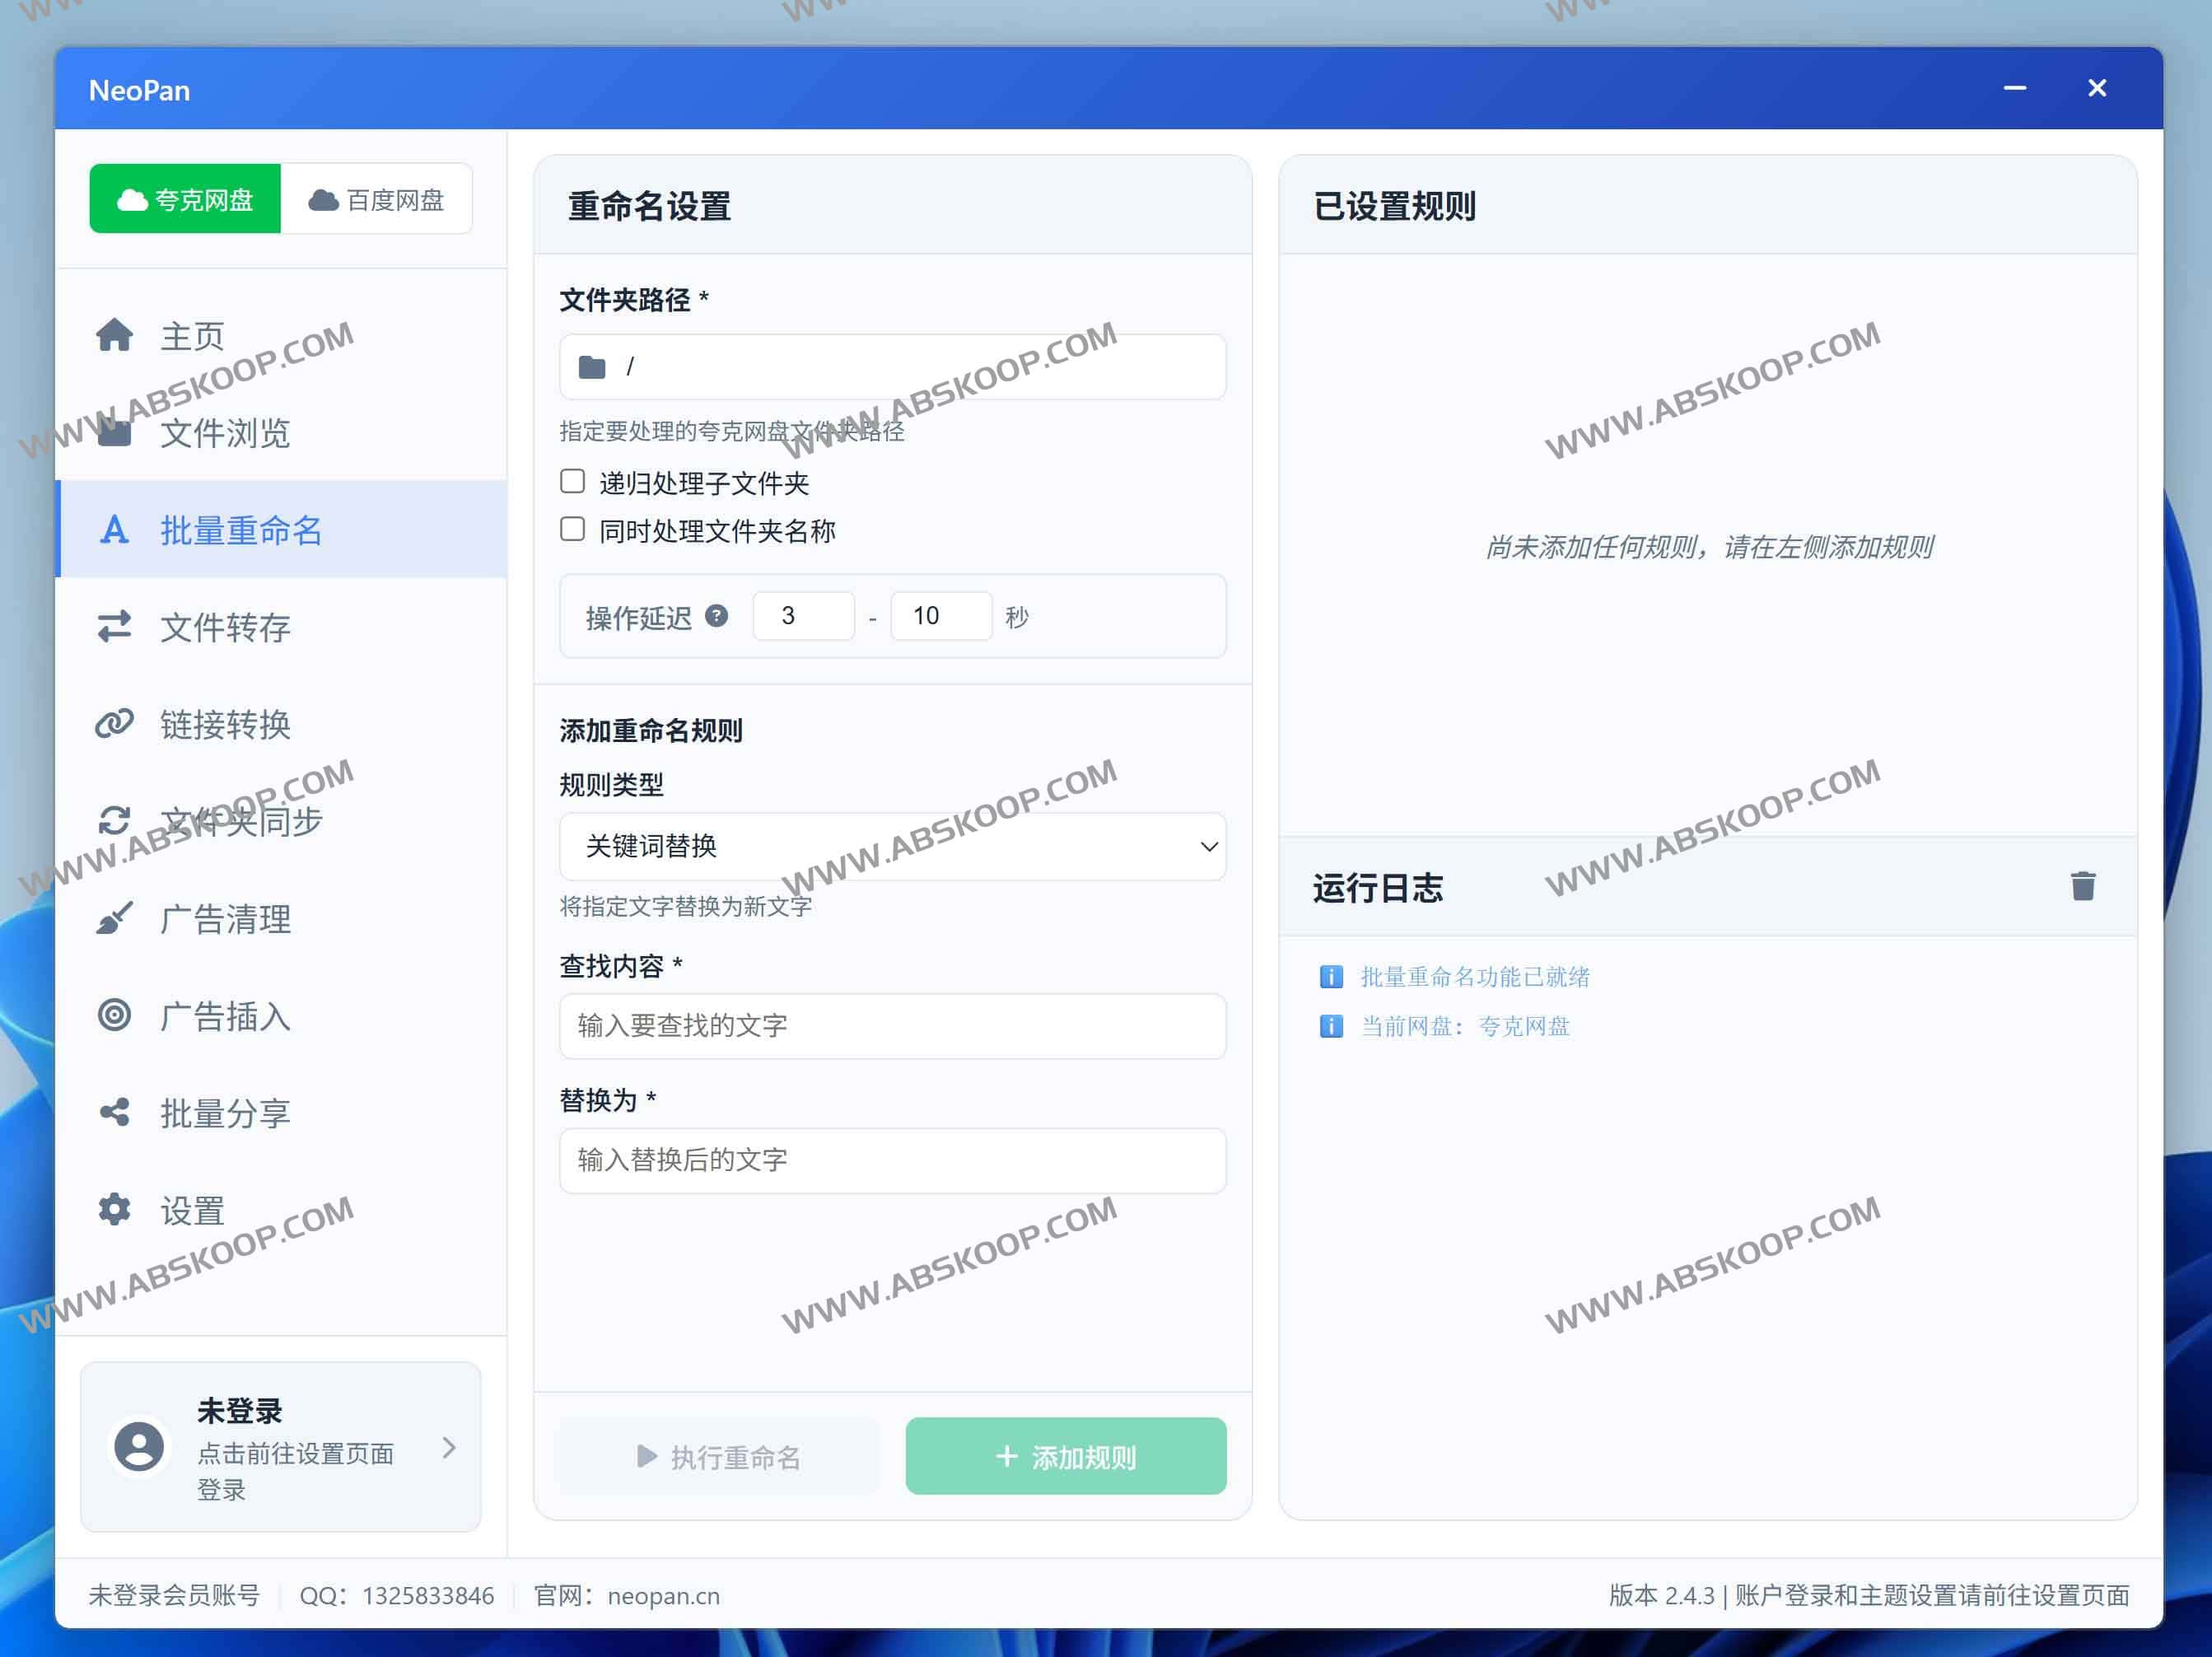The image size is (2212, 1657).
Task: Open the 广告插入 ad insertion tool
Action: [224, 1015]
